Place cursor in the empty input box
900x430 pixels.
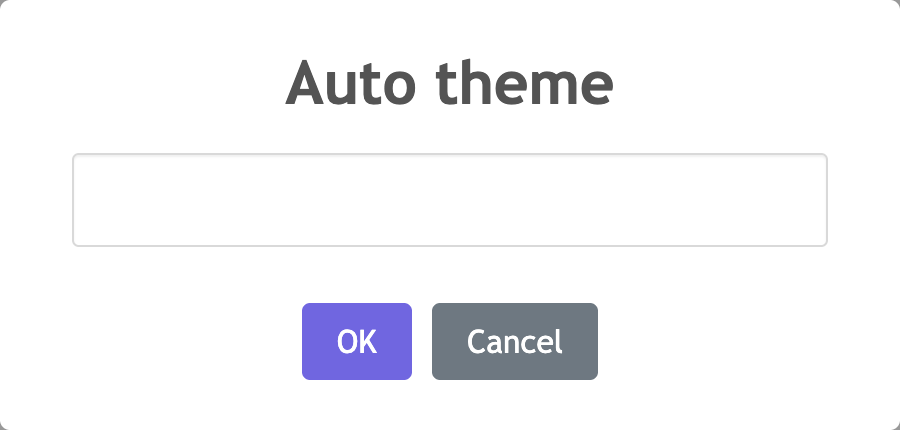pos(450,200)
